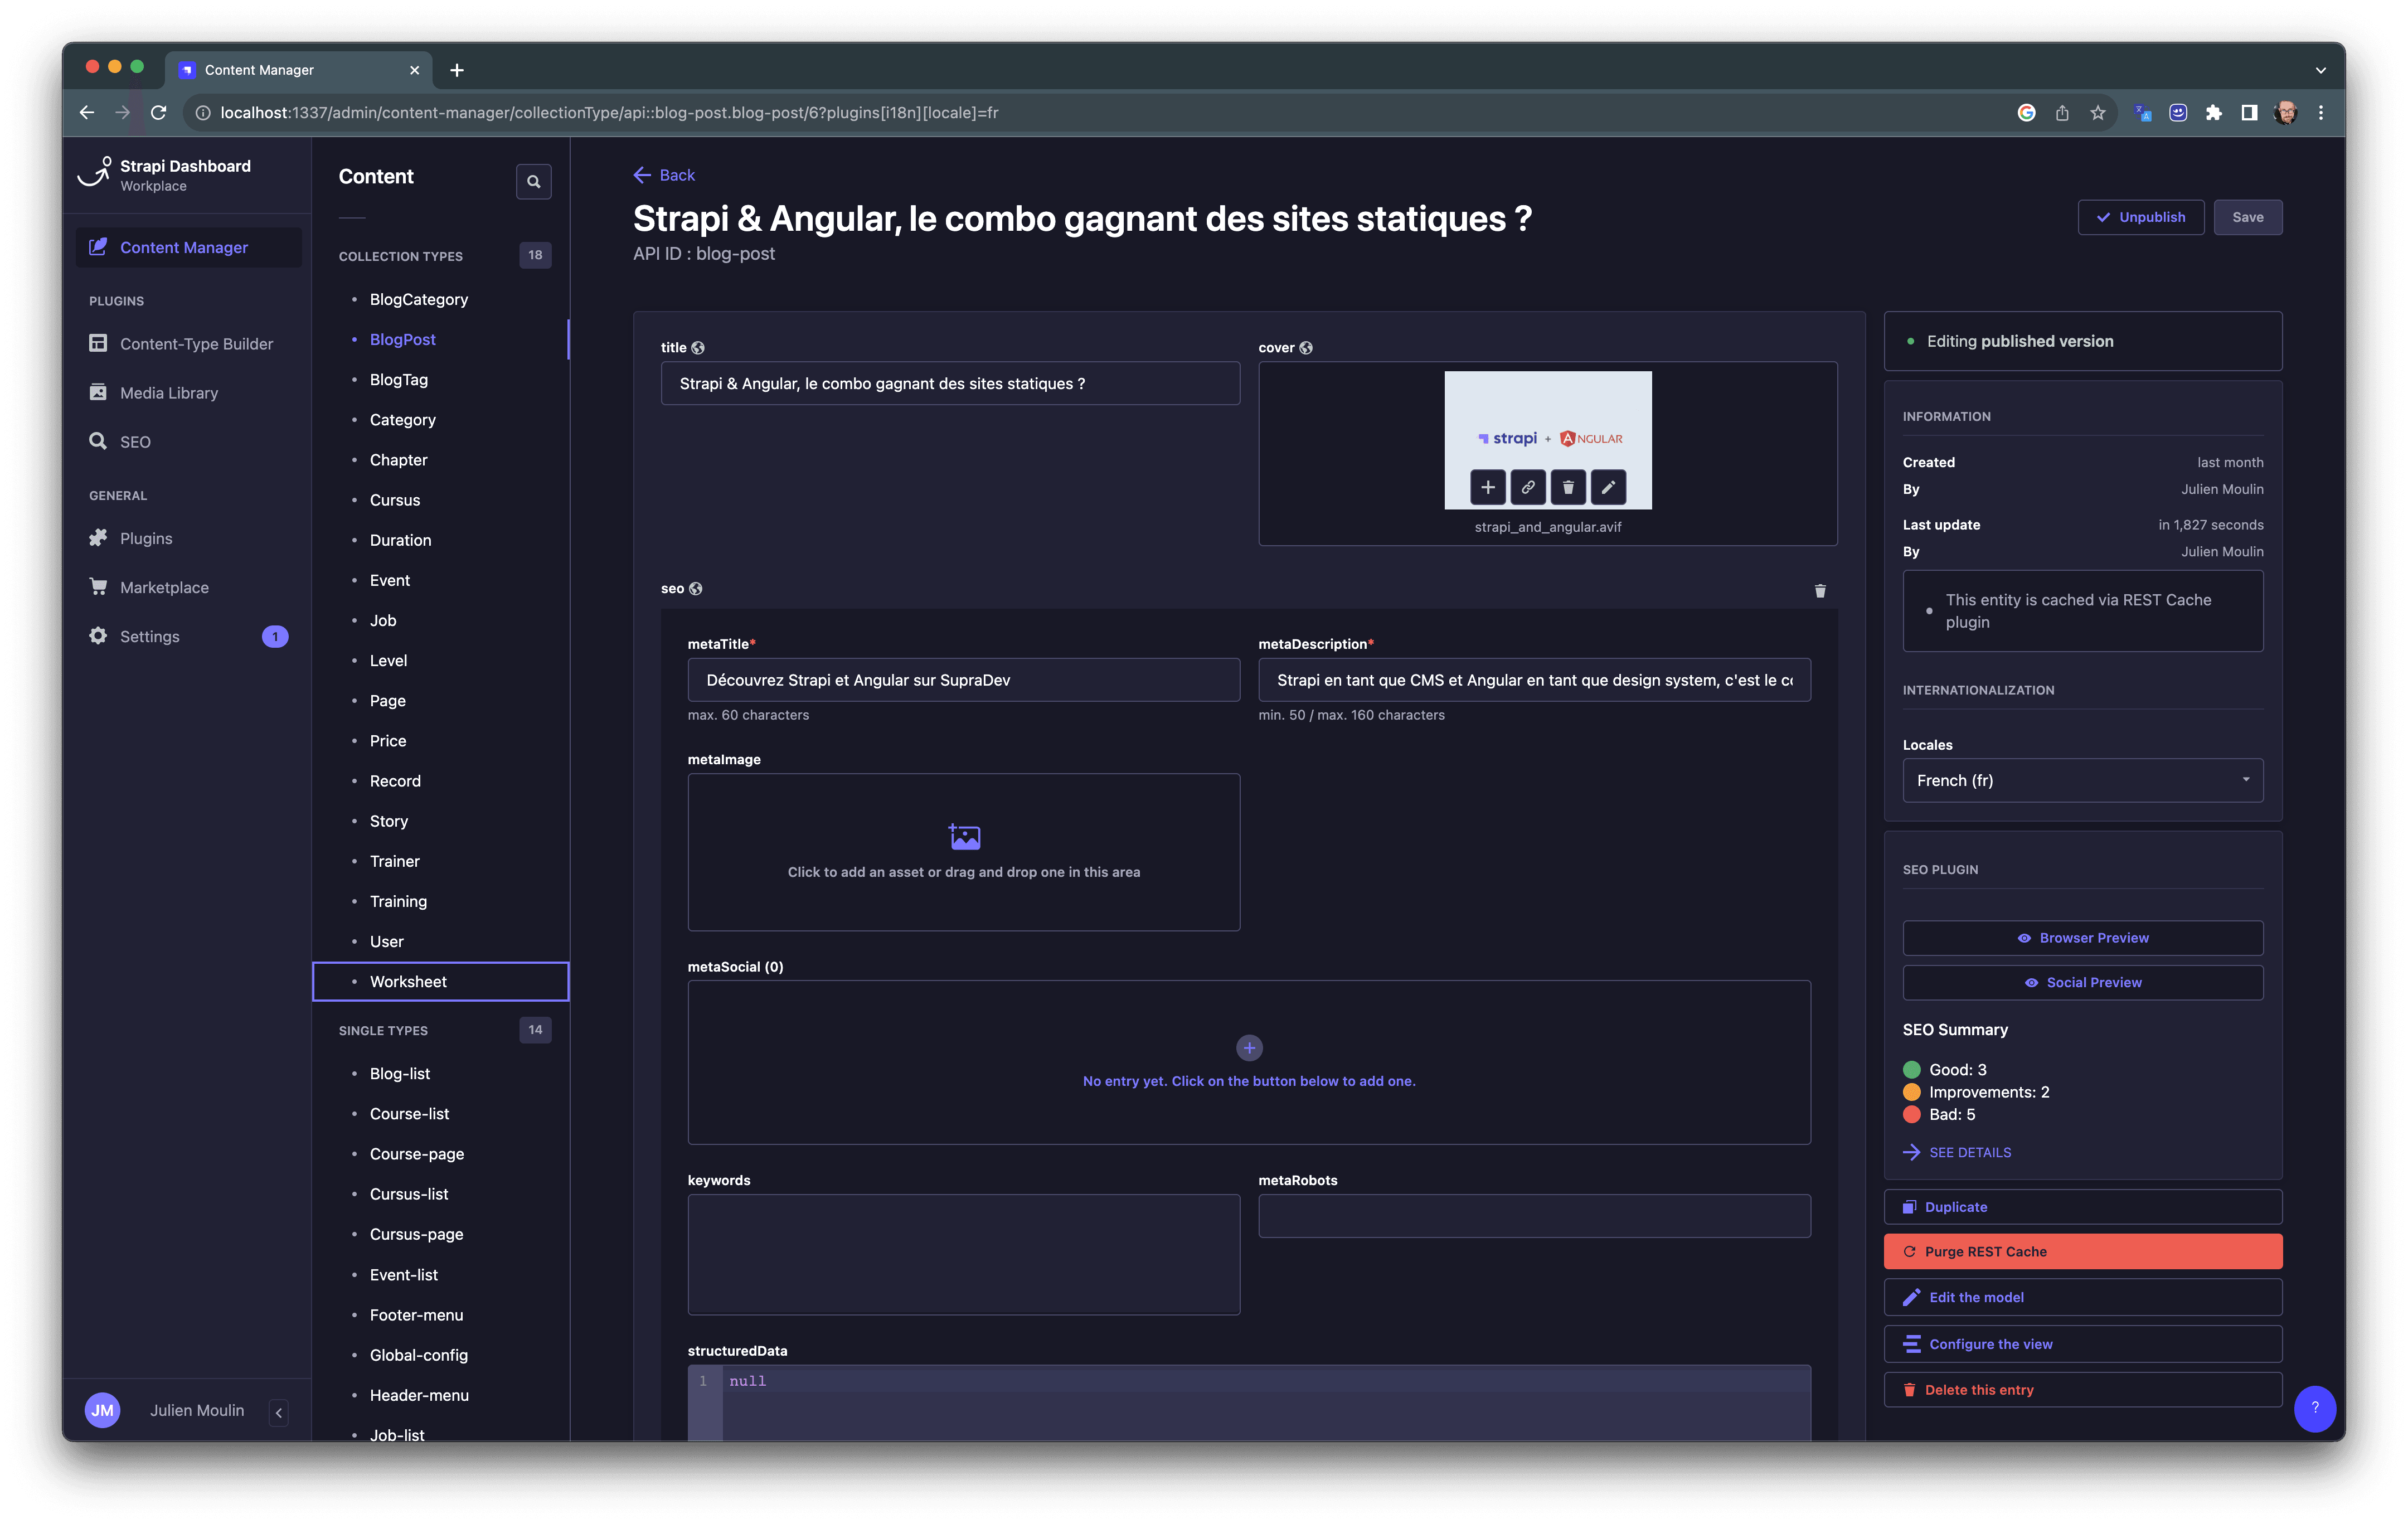
Task: Click Edit the model
Action: pyautogui.click(x=2082, y=1297)
